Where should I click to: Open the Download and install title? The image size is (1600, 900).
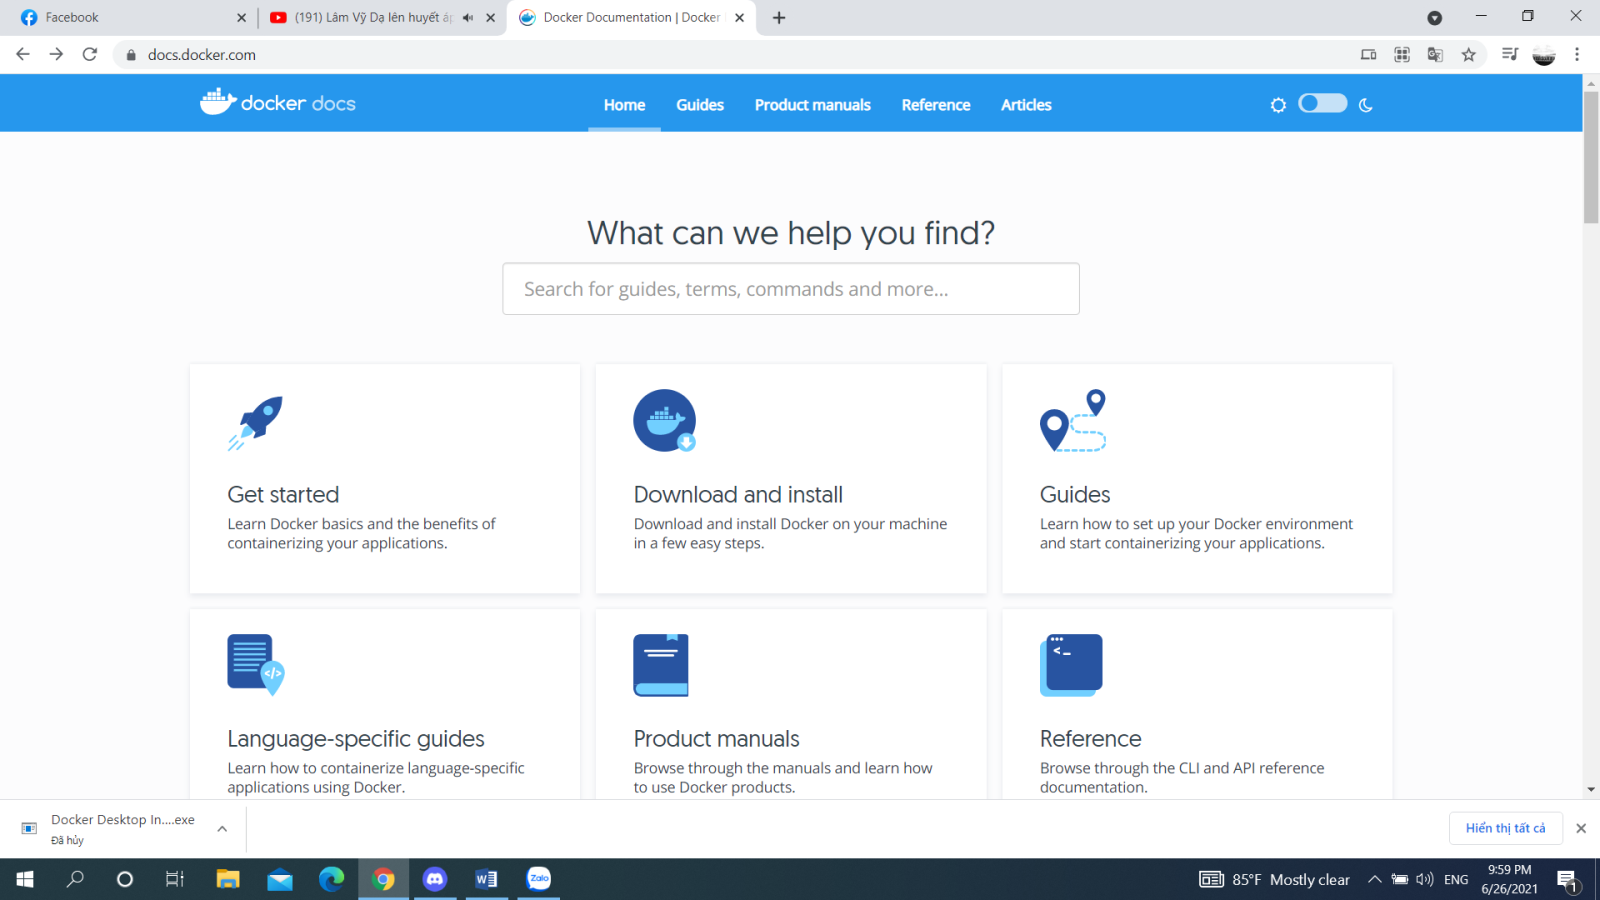coord(738,494)
